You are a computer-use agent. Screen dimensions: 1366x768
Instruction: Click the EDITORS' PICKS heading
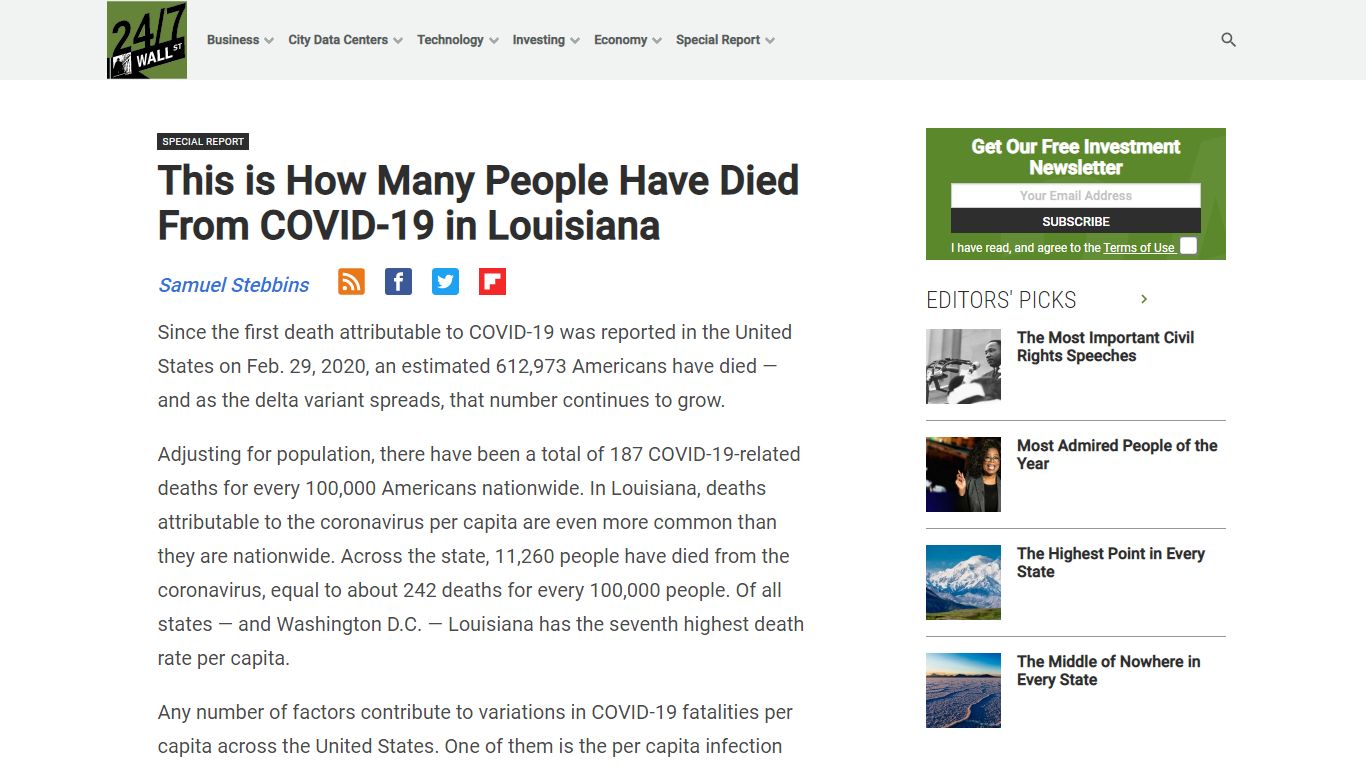click(x=1001, y=300)
